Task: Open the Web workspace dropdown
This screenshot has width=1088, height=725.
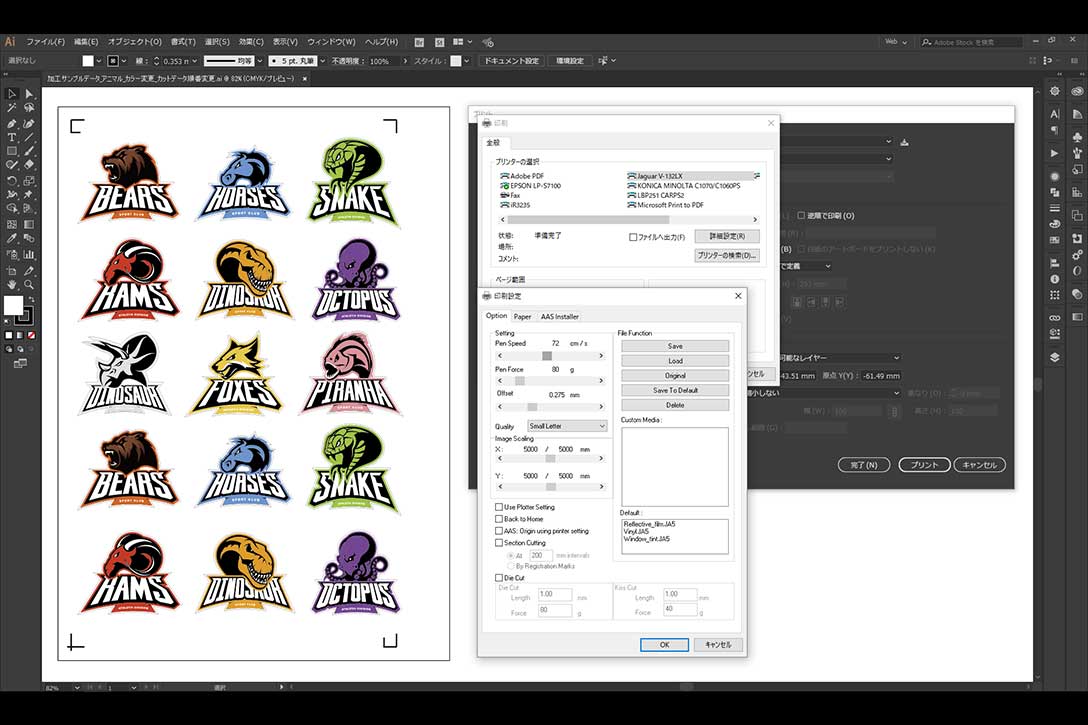Action: pos(896,42)
